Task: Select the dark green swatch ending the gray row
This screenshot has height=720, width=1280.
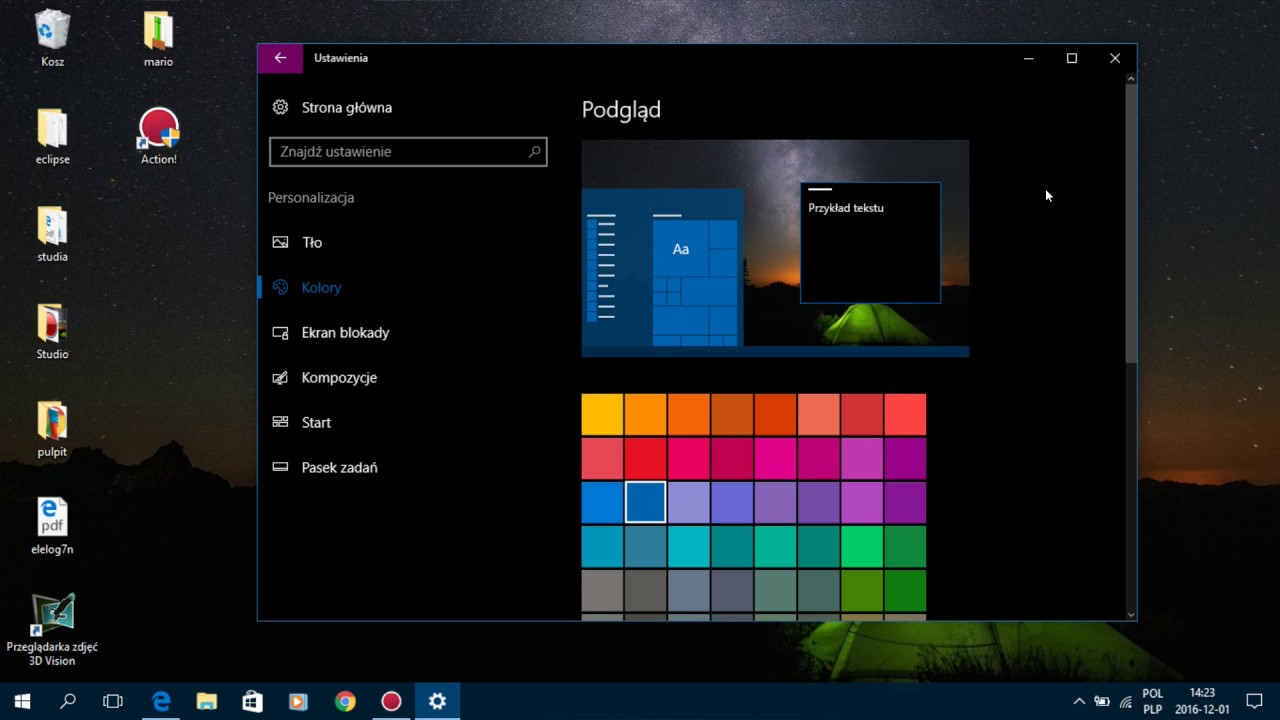Action: coord(905,590)
